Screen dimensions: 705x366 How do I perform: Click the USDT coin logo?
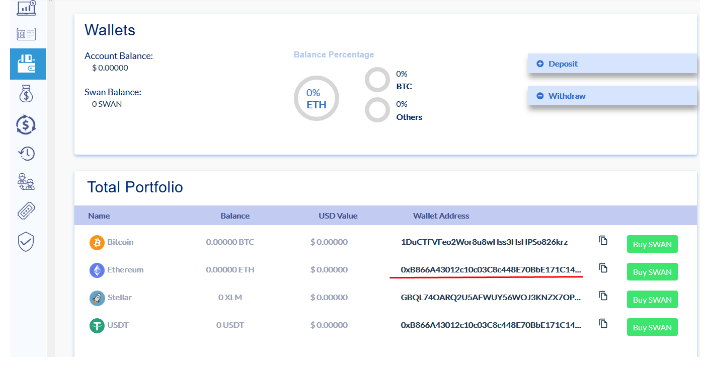point(97,326)
